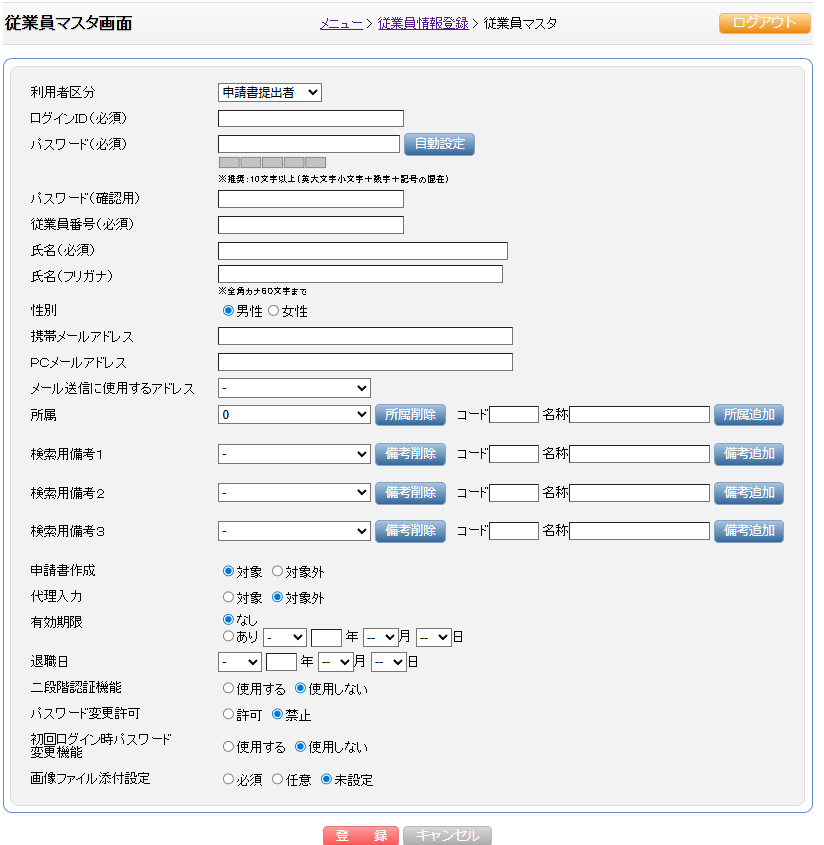Set 代理入力 to 対象
824x845 pixels.
click(228, 598)
